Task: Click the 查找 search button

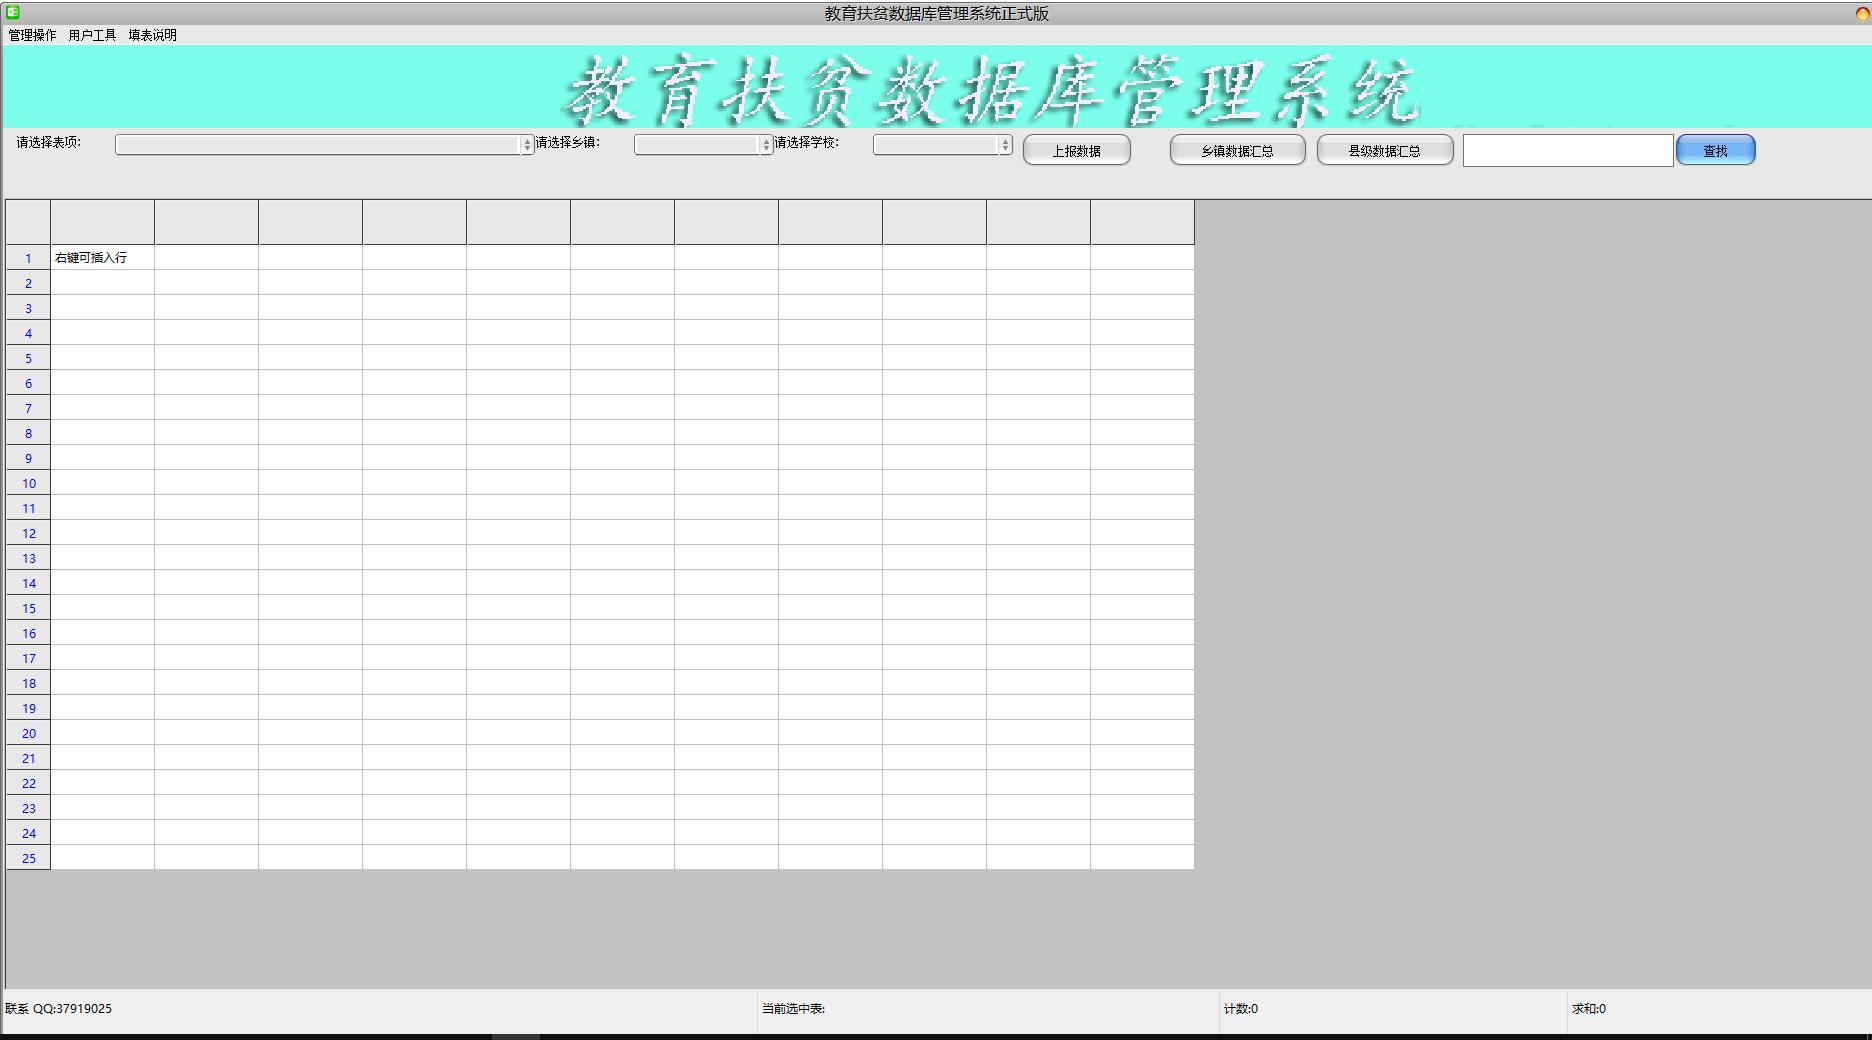Action: [1715, 150]
